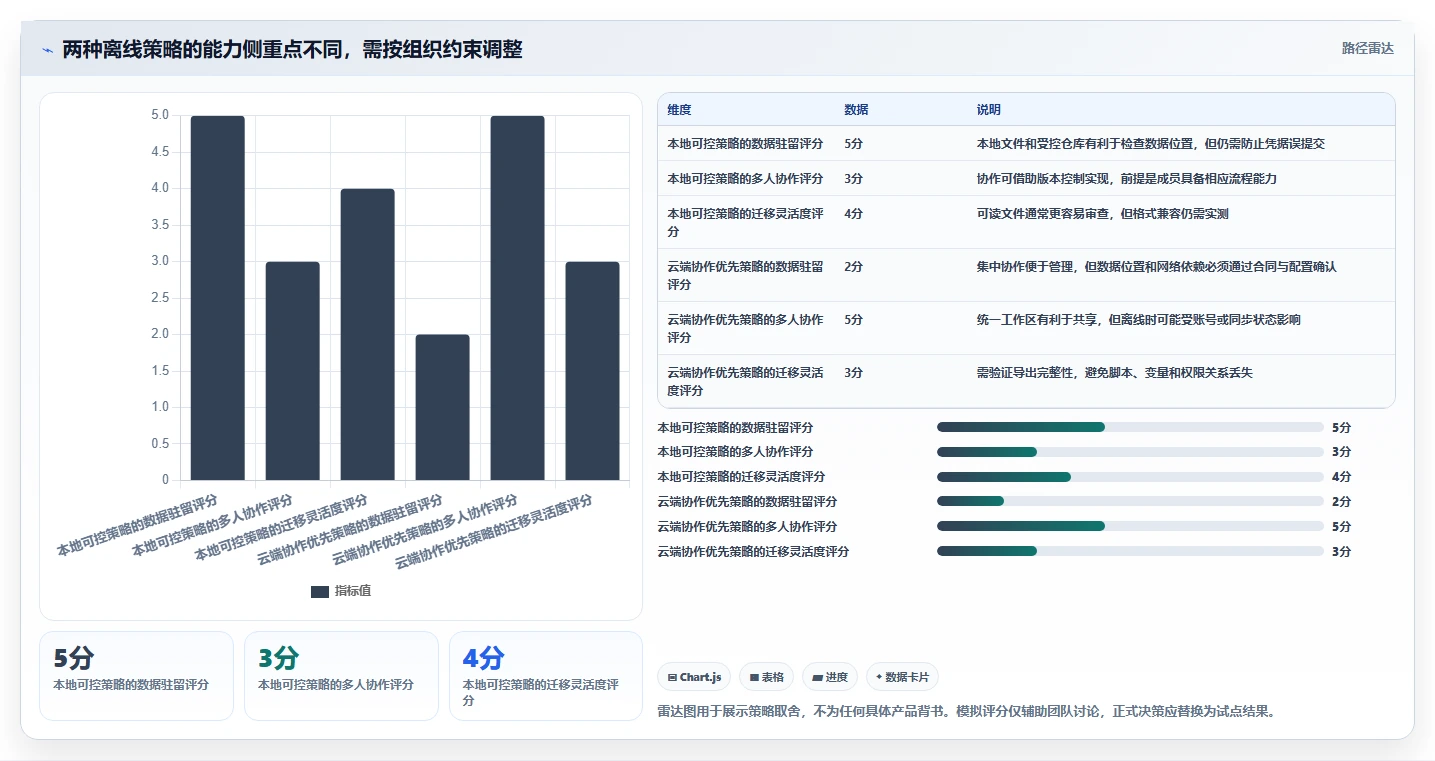Click the bar for 云端协作优先策略的多人协作评分
The height and width of the screenshot is (761, 1435).
[x=518, y=298]
